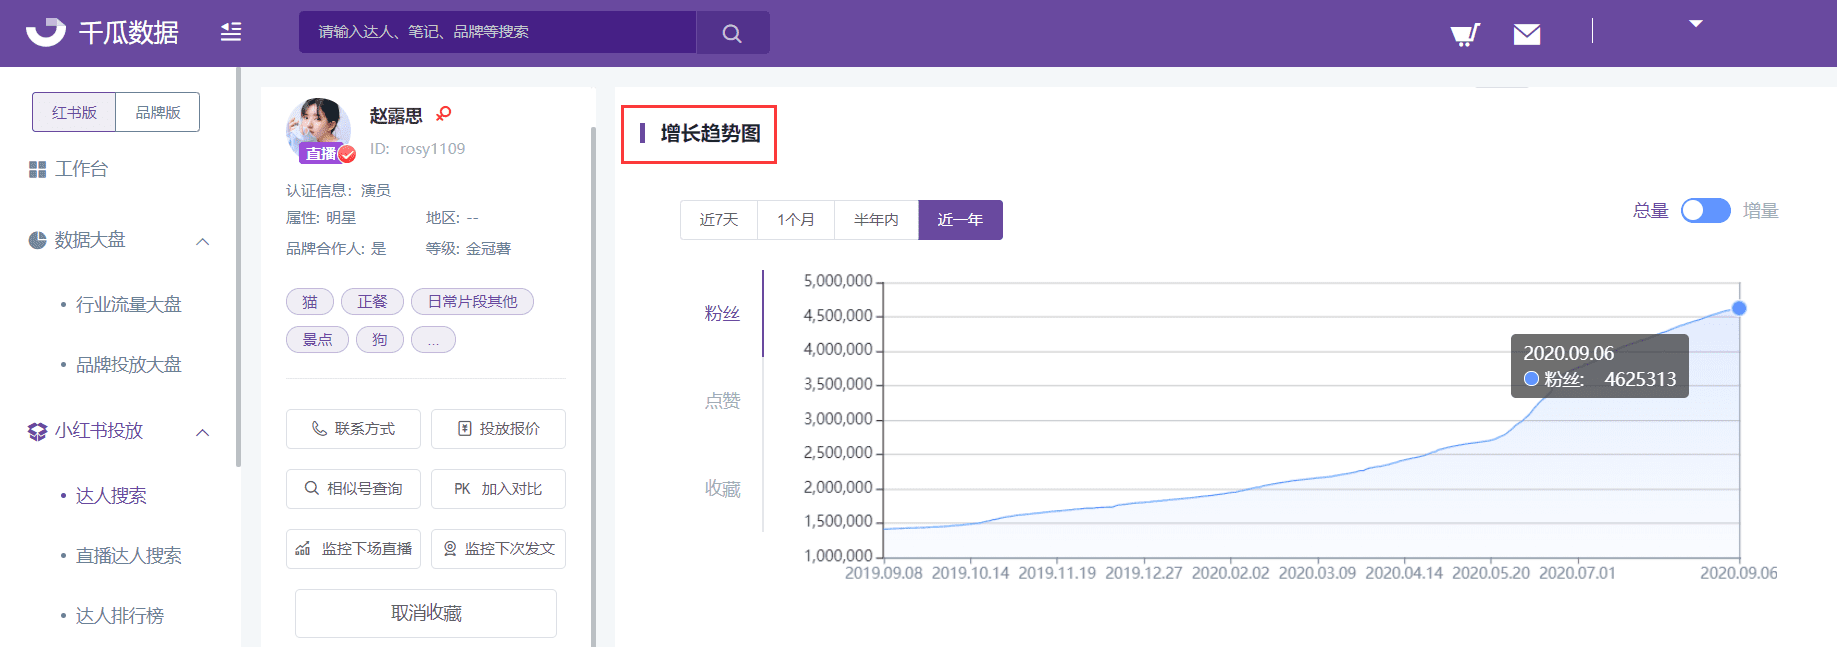
Task: Collapse the 数据大盘 menu section
Action: [x=203, y=241]
